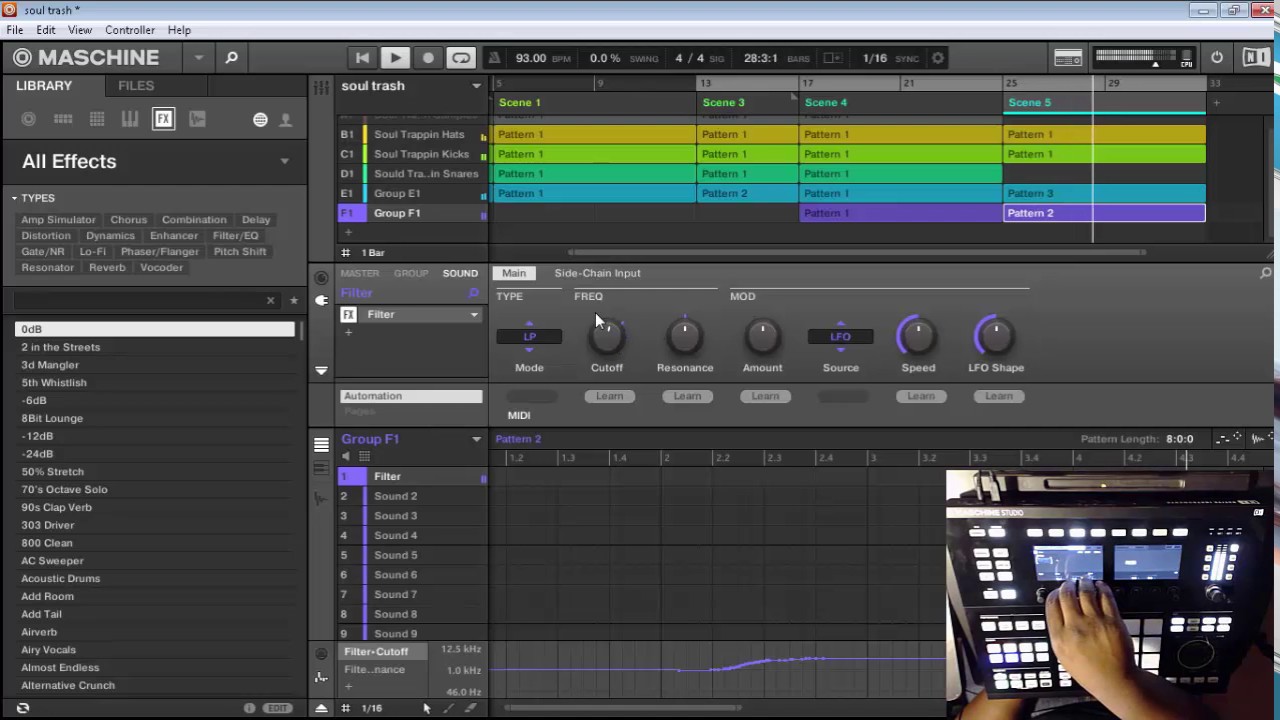Open the modulation Source LFO selector
The height and width of the screenshot is (720, 1280).
pos(840,336)
